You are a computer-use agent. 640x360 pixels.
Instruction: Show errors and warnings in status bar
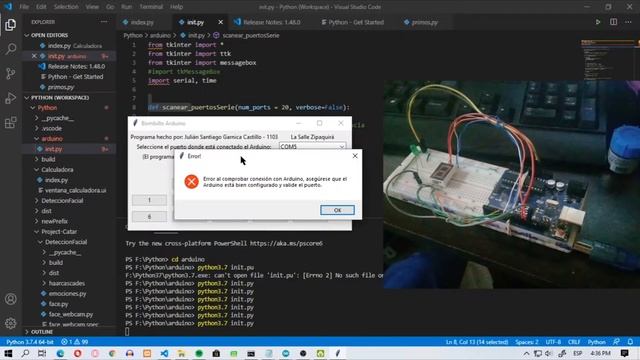(x=75, y=342)
